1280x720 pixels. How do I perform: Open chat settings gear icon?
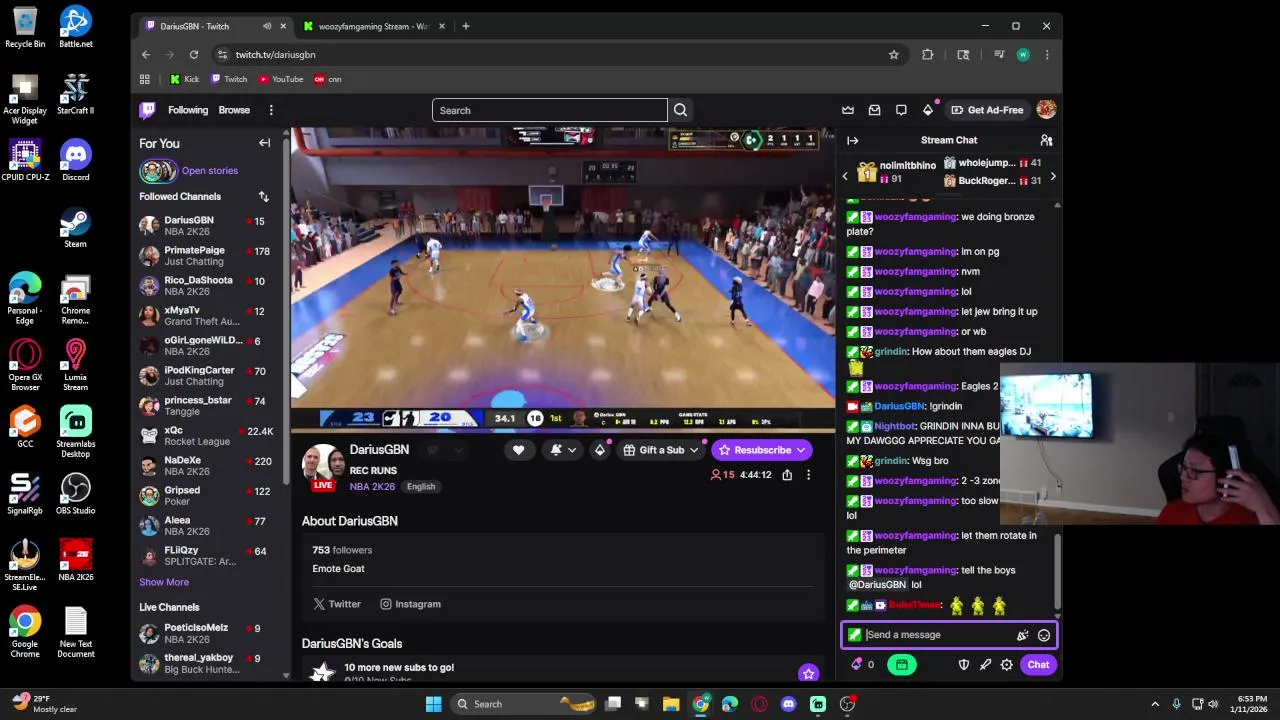pos(1006,665)
